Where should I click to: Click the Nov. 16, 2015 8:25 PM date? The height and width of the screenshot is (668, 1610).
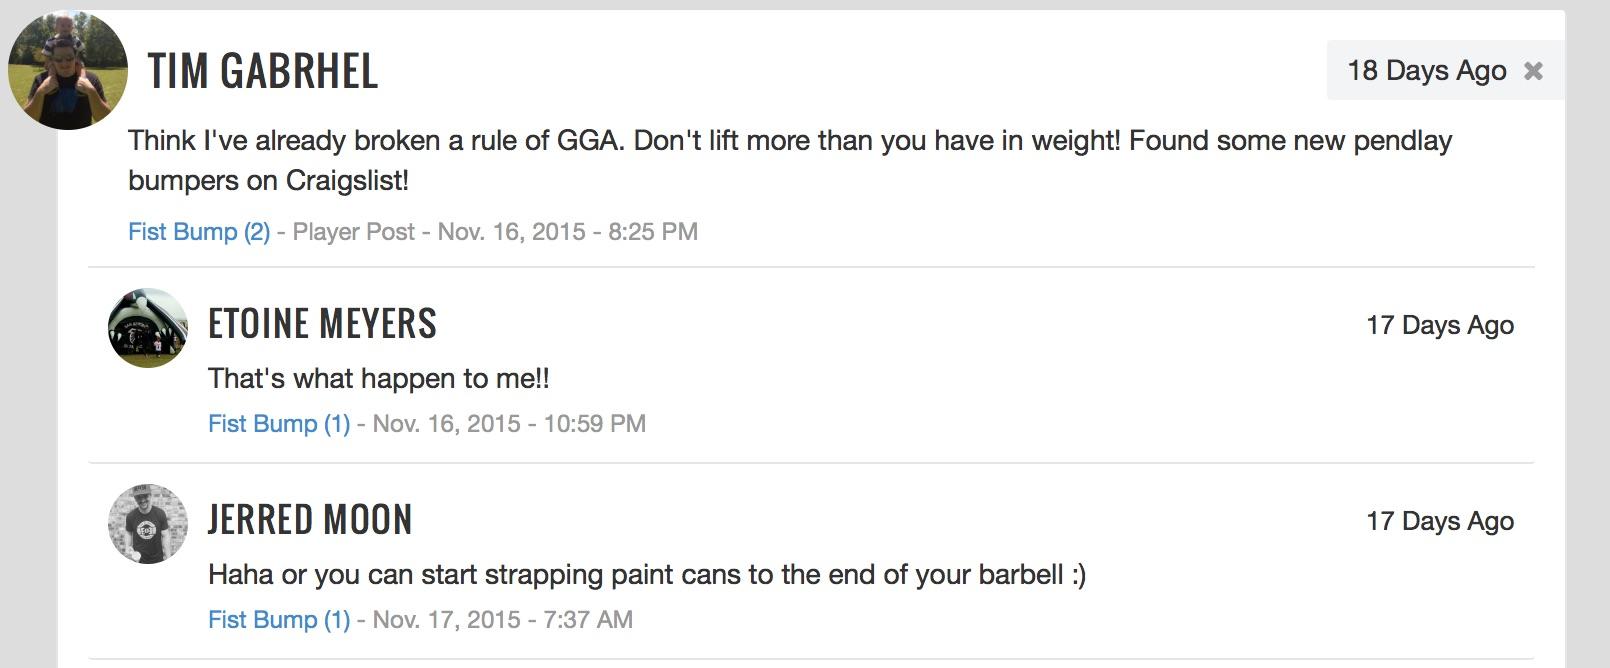[567, 232]
